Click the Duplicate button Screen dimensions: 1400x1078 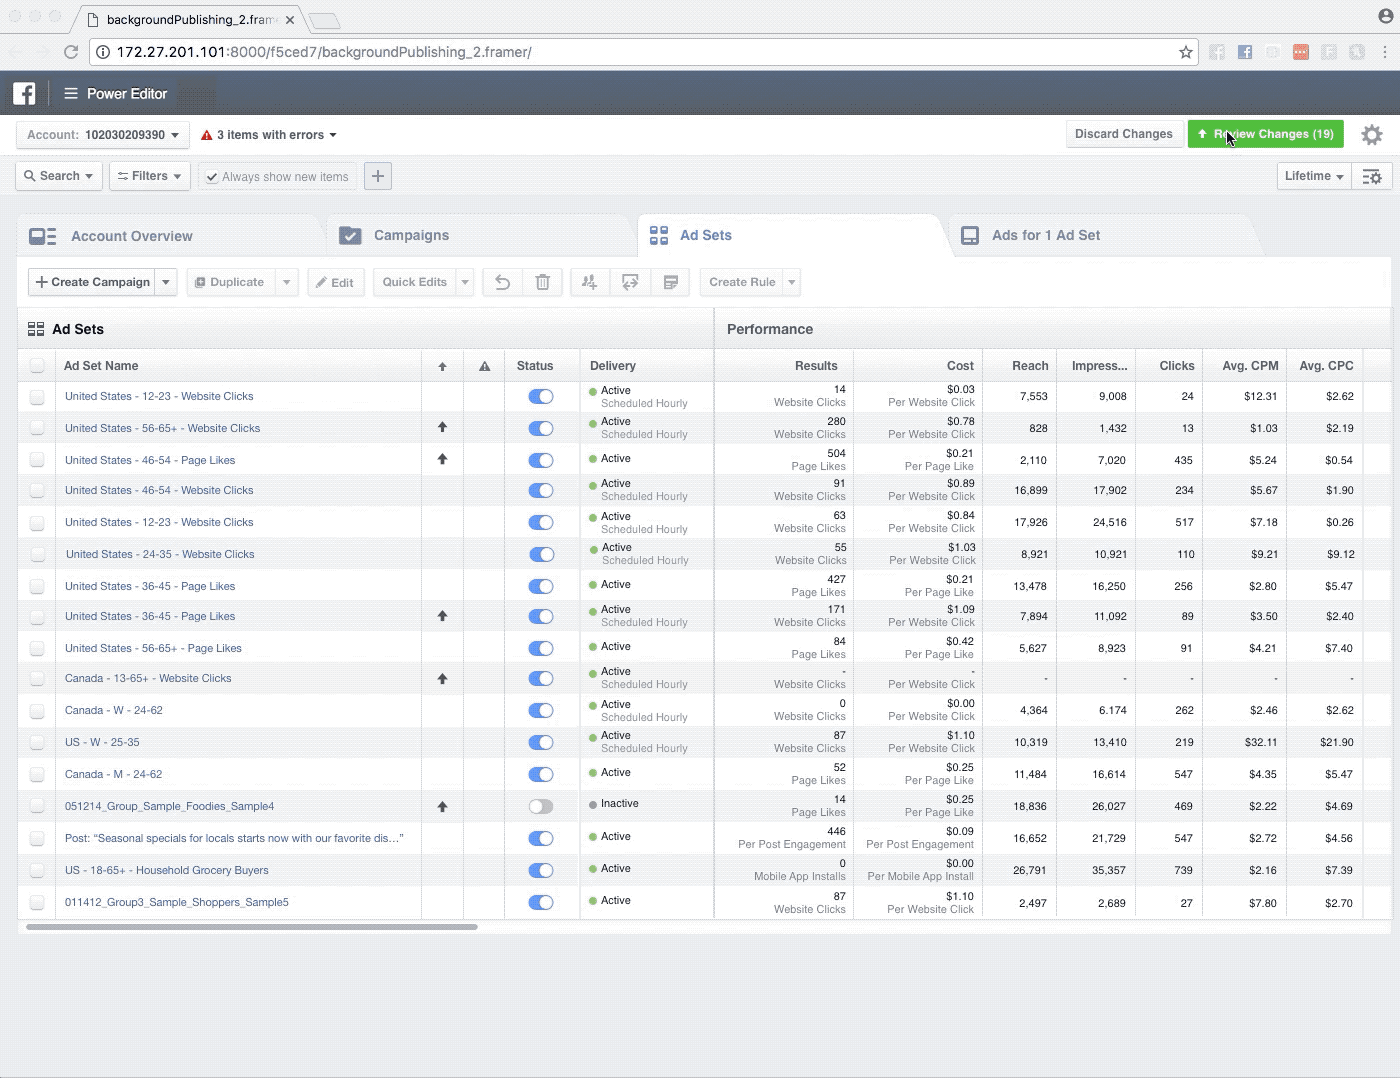pyautogui.click(x=230, y=282)
